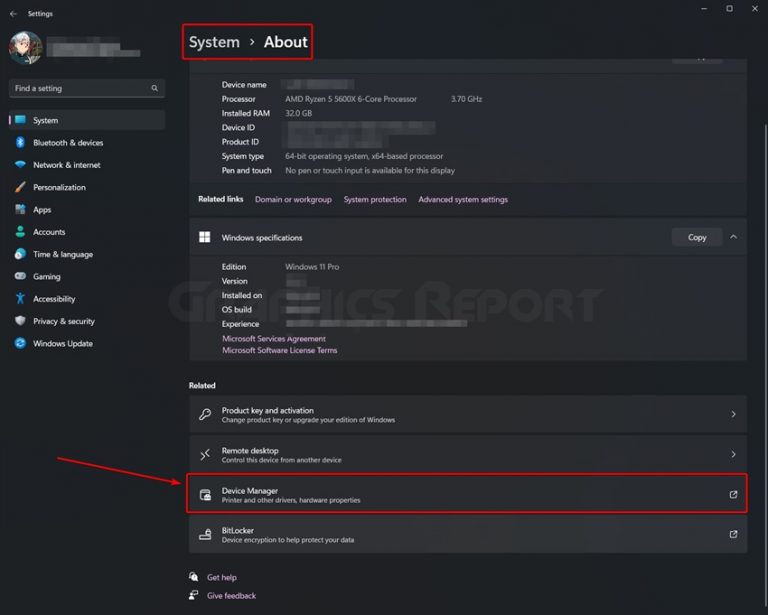Open Domain or workgroup link
The width and height of the screenshot is (768, 615).
pyautogui.click(x=293, y=199)
